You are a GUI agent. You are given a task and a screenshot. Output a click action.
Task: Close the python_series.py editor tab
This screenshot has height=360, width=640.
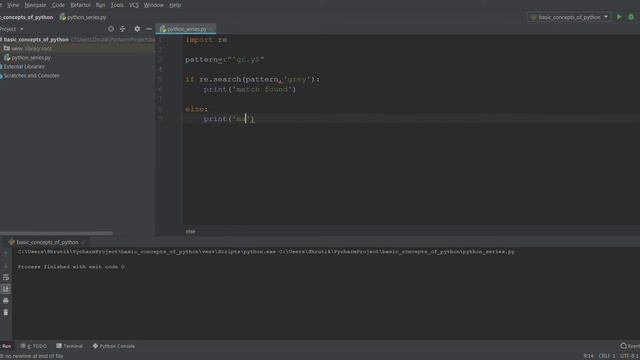pyautogui.click(x=211, y=29)
